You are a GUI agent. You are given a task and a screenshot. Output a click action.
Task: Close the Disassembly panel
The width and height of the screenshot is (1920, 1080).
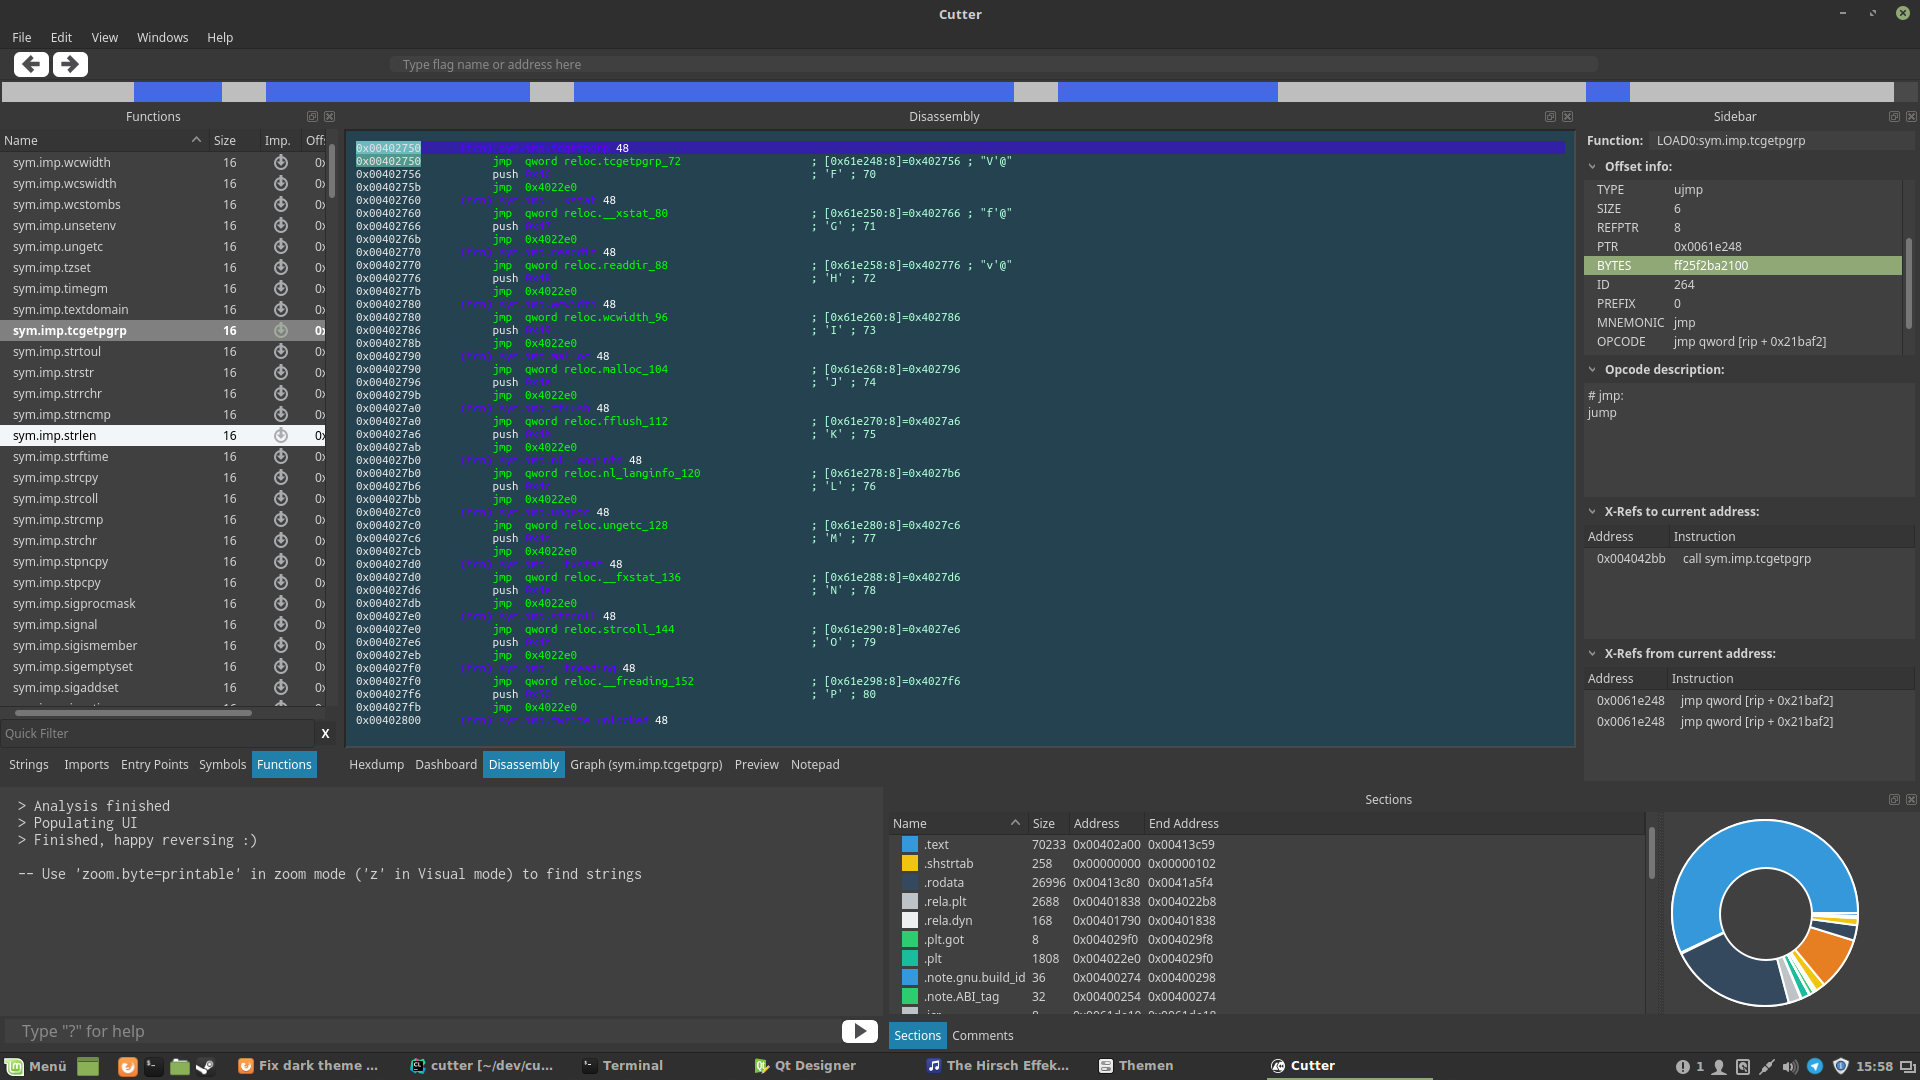click(1568, 117)
